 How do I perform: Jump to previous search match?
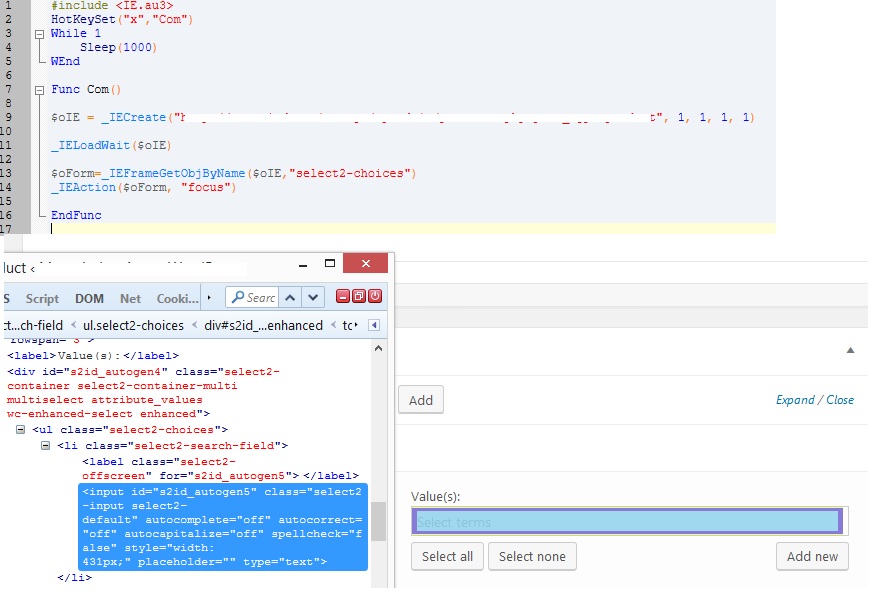tap(290, 297)
